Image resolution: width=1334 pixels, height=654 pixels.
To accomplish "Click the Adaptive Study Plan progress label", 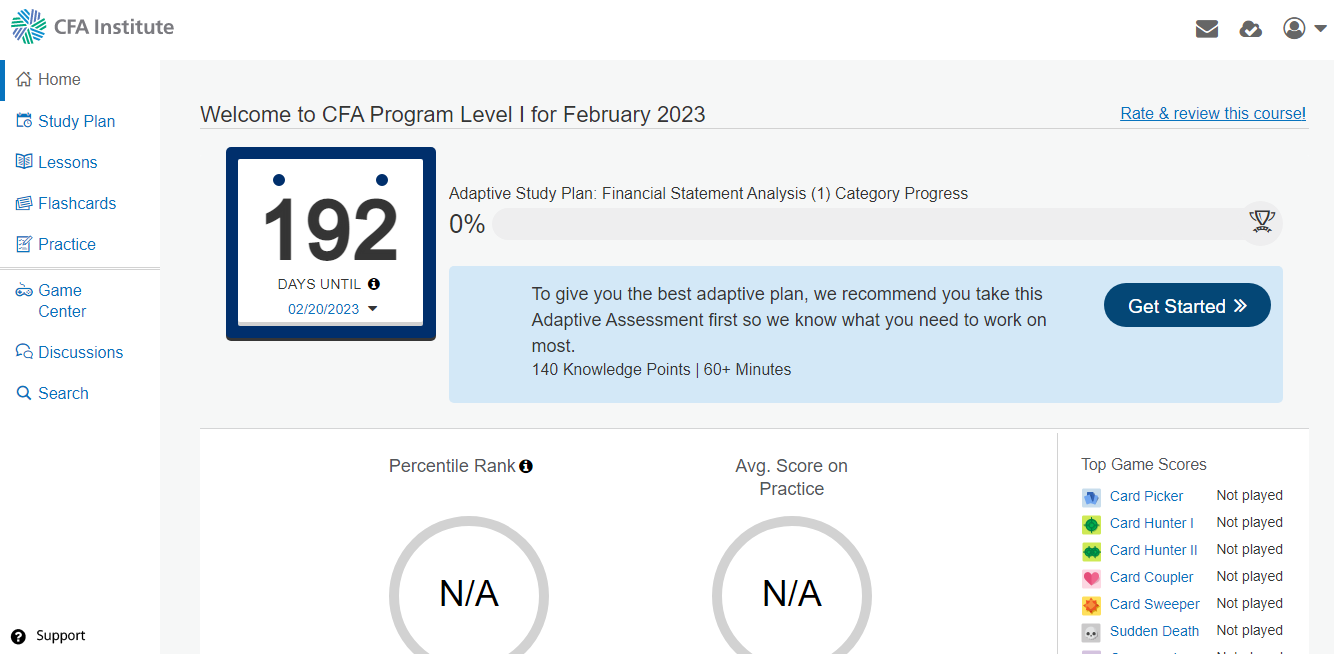I will pos(708,194).
